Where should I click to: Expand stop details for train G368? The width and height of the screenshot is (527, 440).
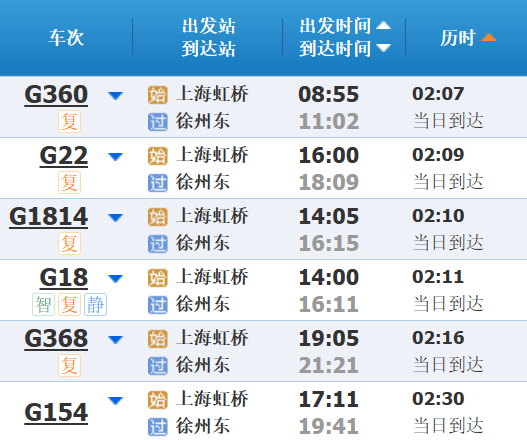[115, 339]
